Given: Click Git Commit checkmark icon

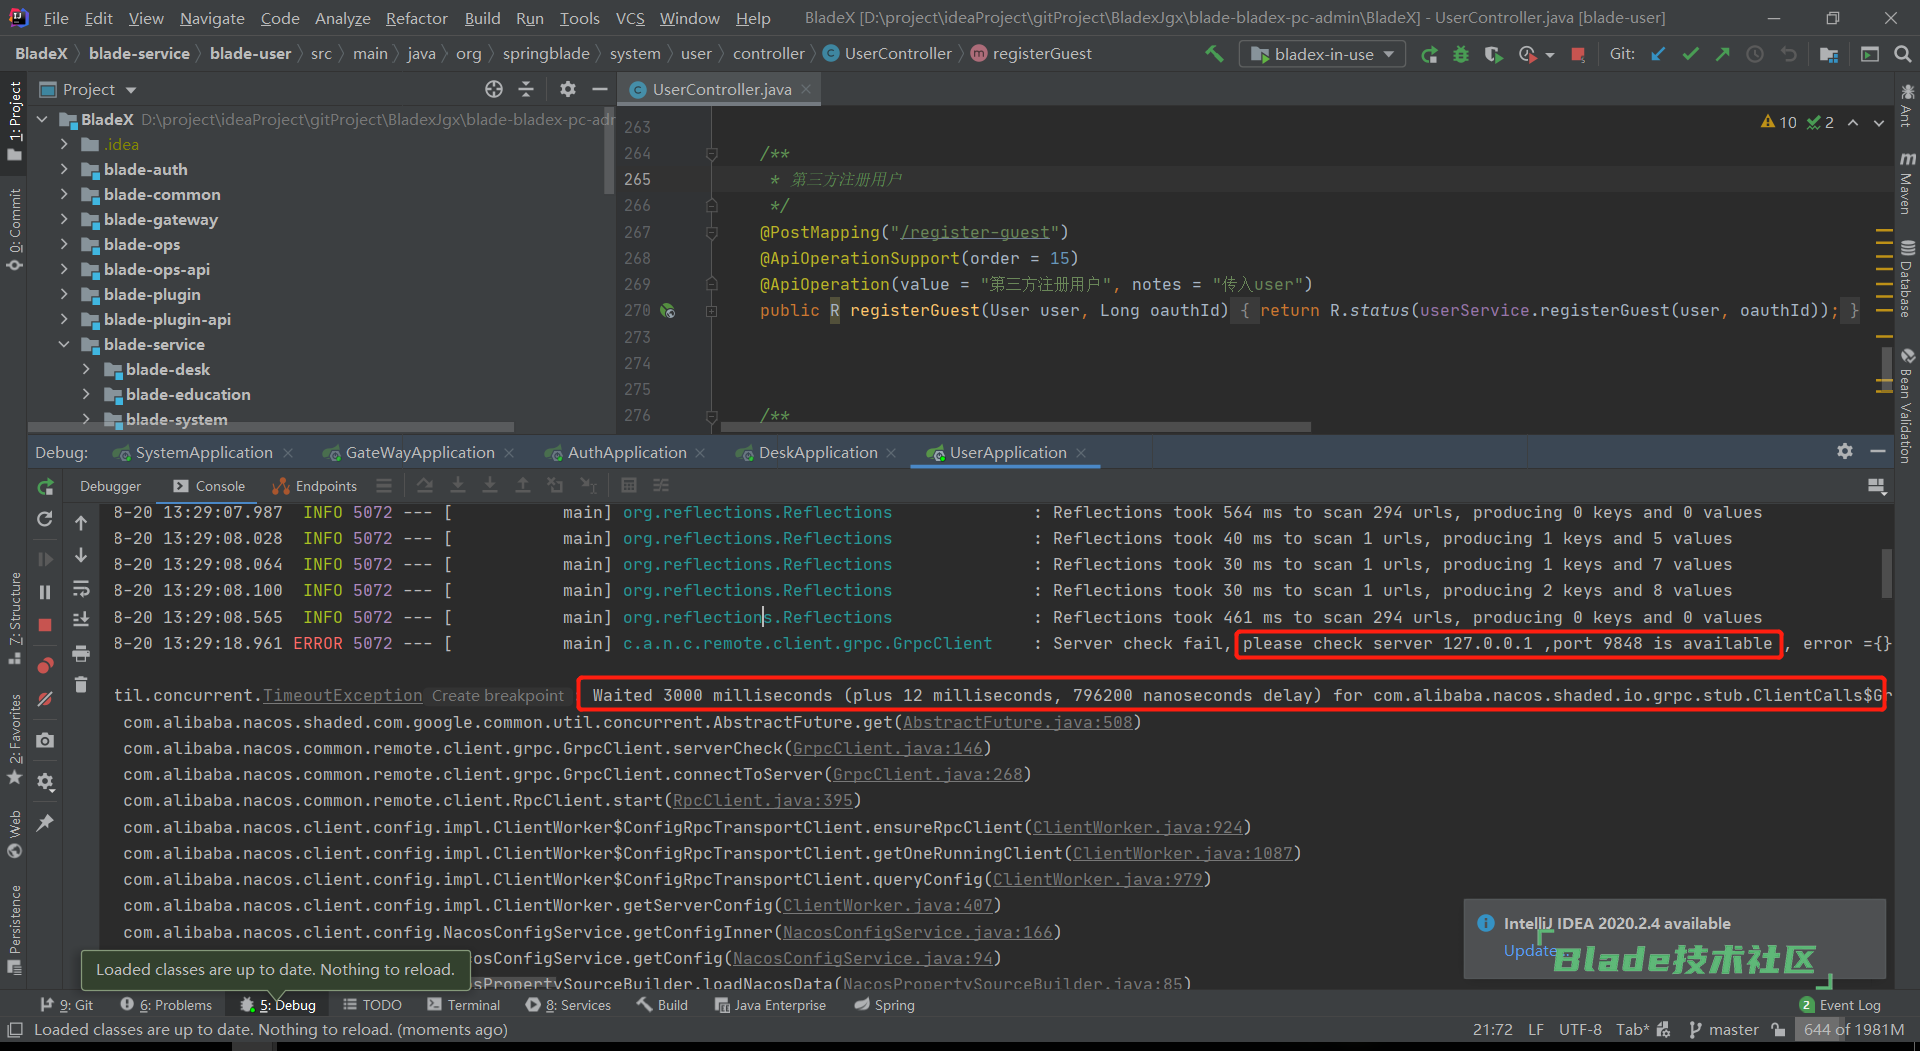Looking at the screenshot, I should (1690, 54).
